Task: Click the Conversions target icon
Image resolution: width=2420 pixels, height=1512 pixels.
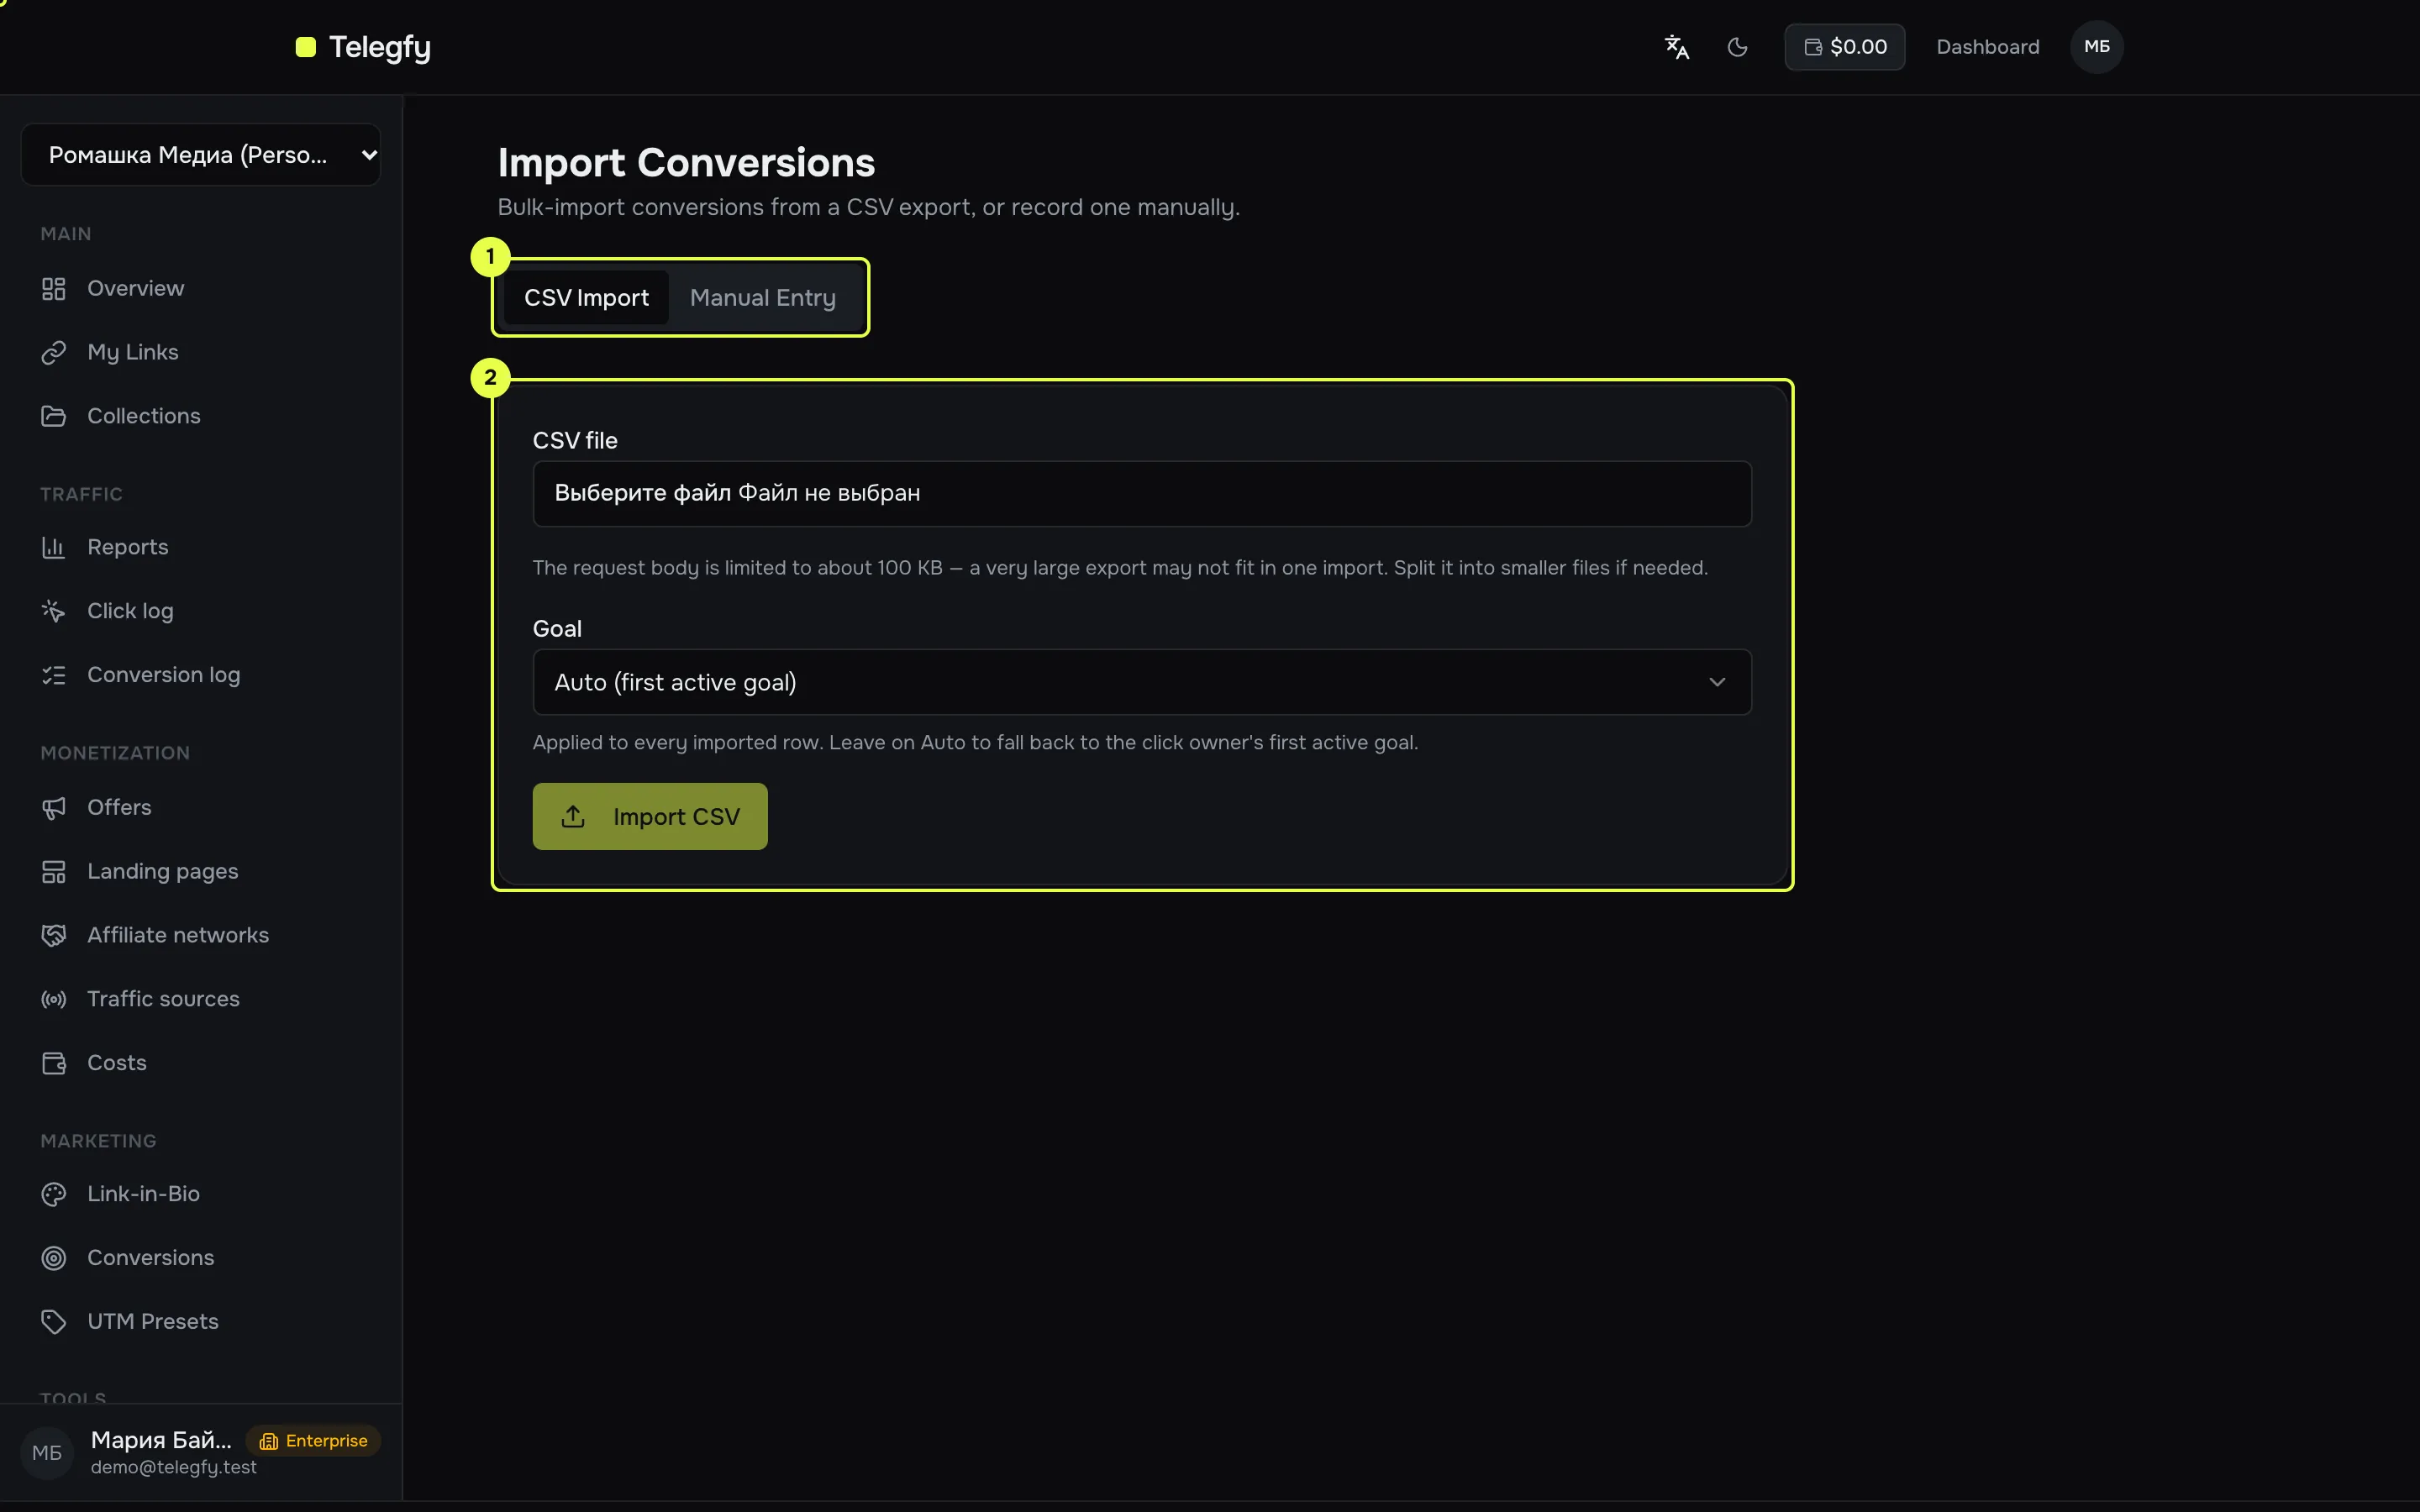Action: [53, 1258]
